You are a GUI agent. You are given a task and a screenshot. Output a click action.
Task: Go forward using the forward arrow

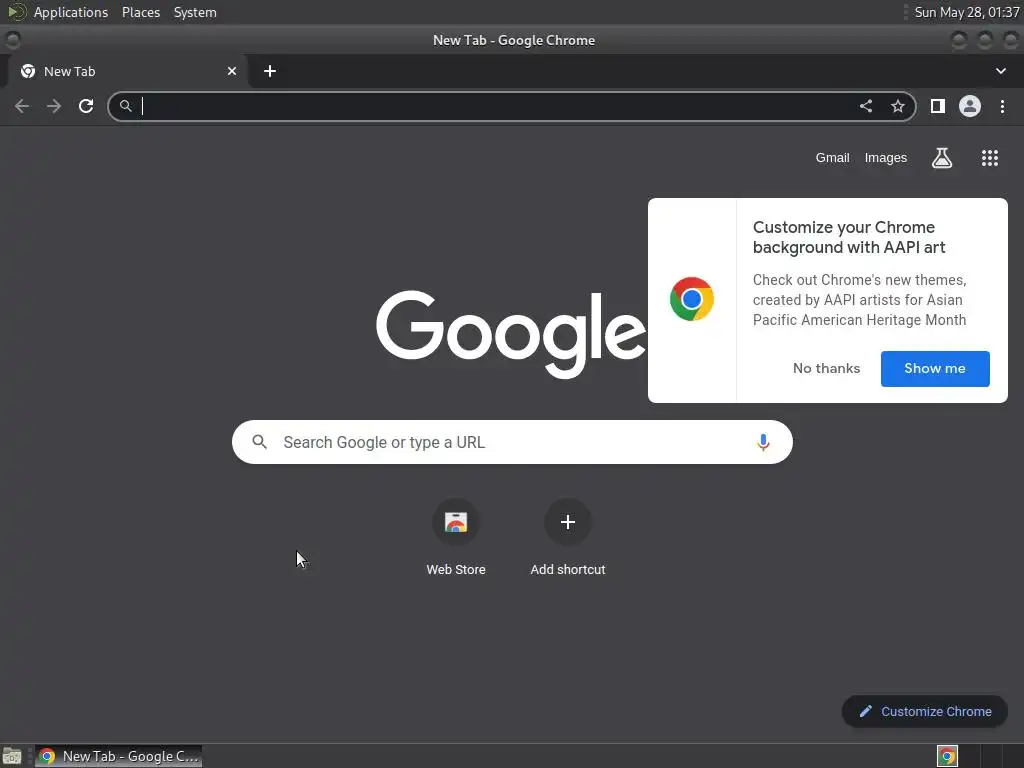click(x=54, y=106)
